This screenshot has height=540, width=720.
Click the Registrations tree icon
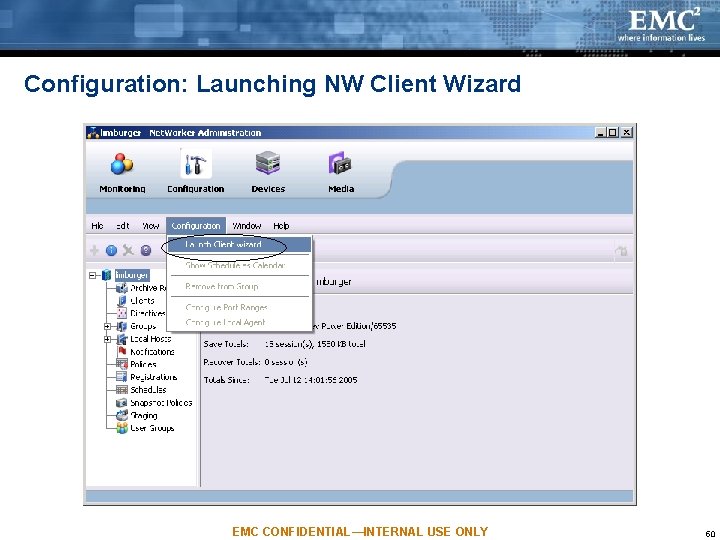coord(122,377)
